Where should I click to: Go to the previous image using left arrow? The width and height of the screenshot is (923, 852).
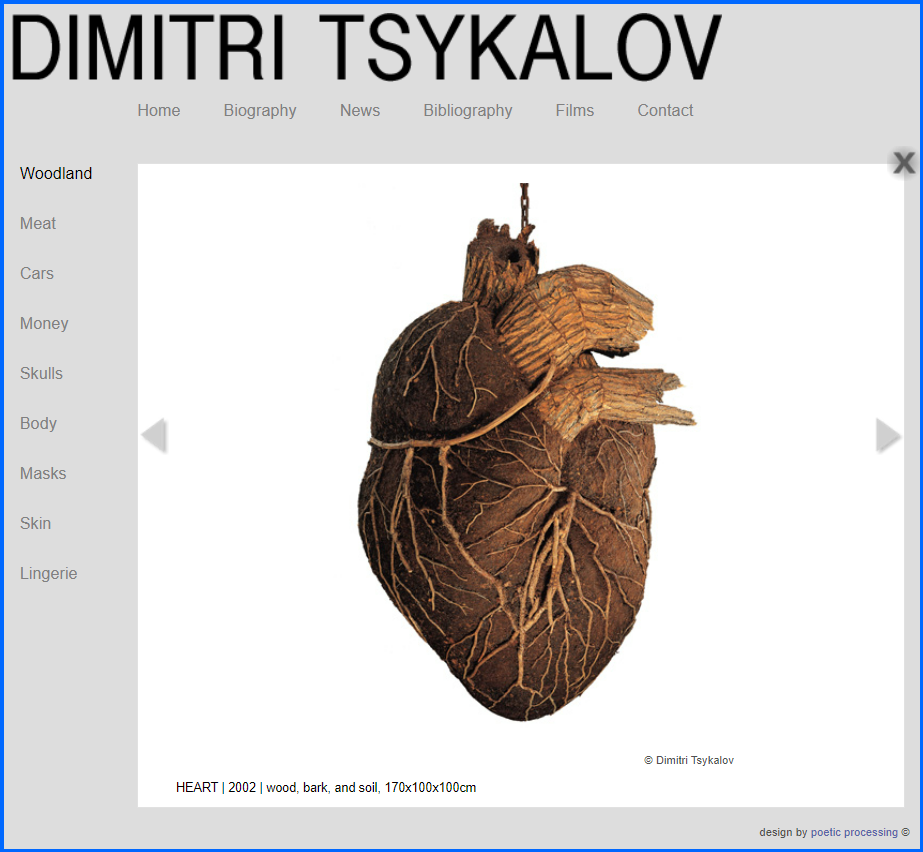(x=155, y=436)
